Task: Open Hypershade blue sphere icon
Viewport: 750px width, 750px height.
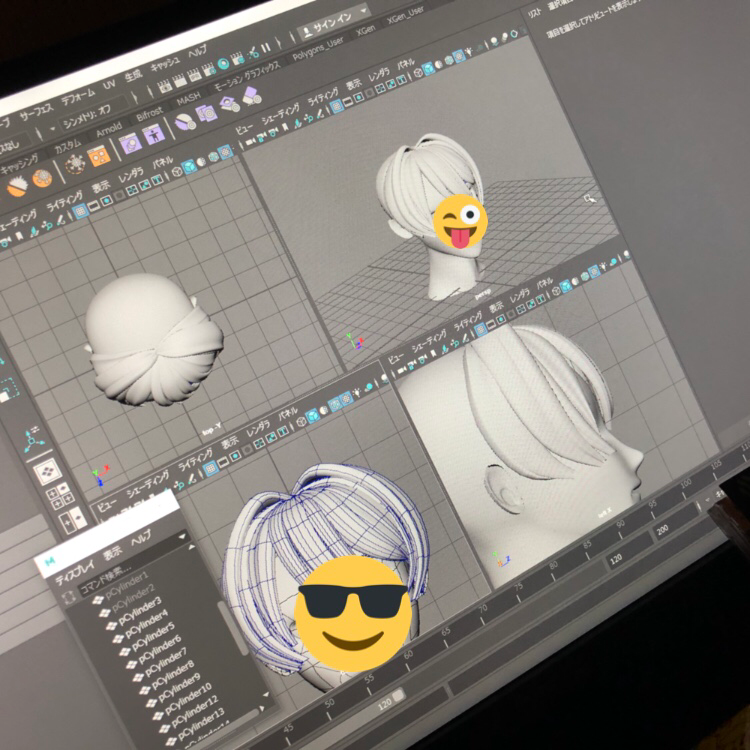Action: [223, 64]
